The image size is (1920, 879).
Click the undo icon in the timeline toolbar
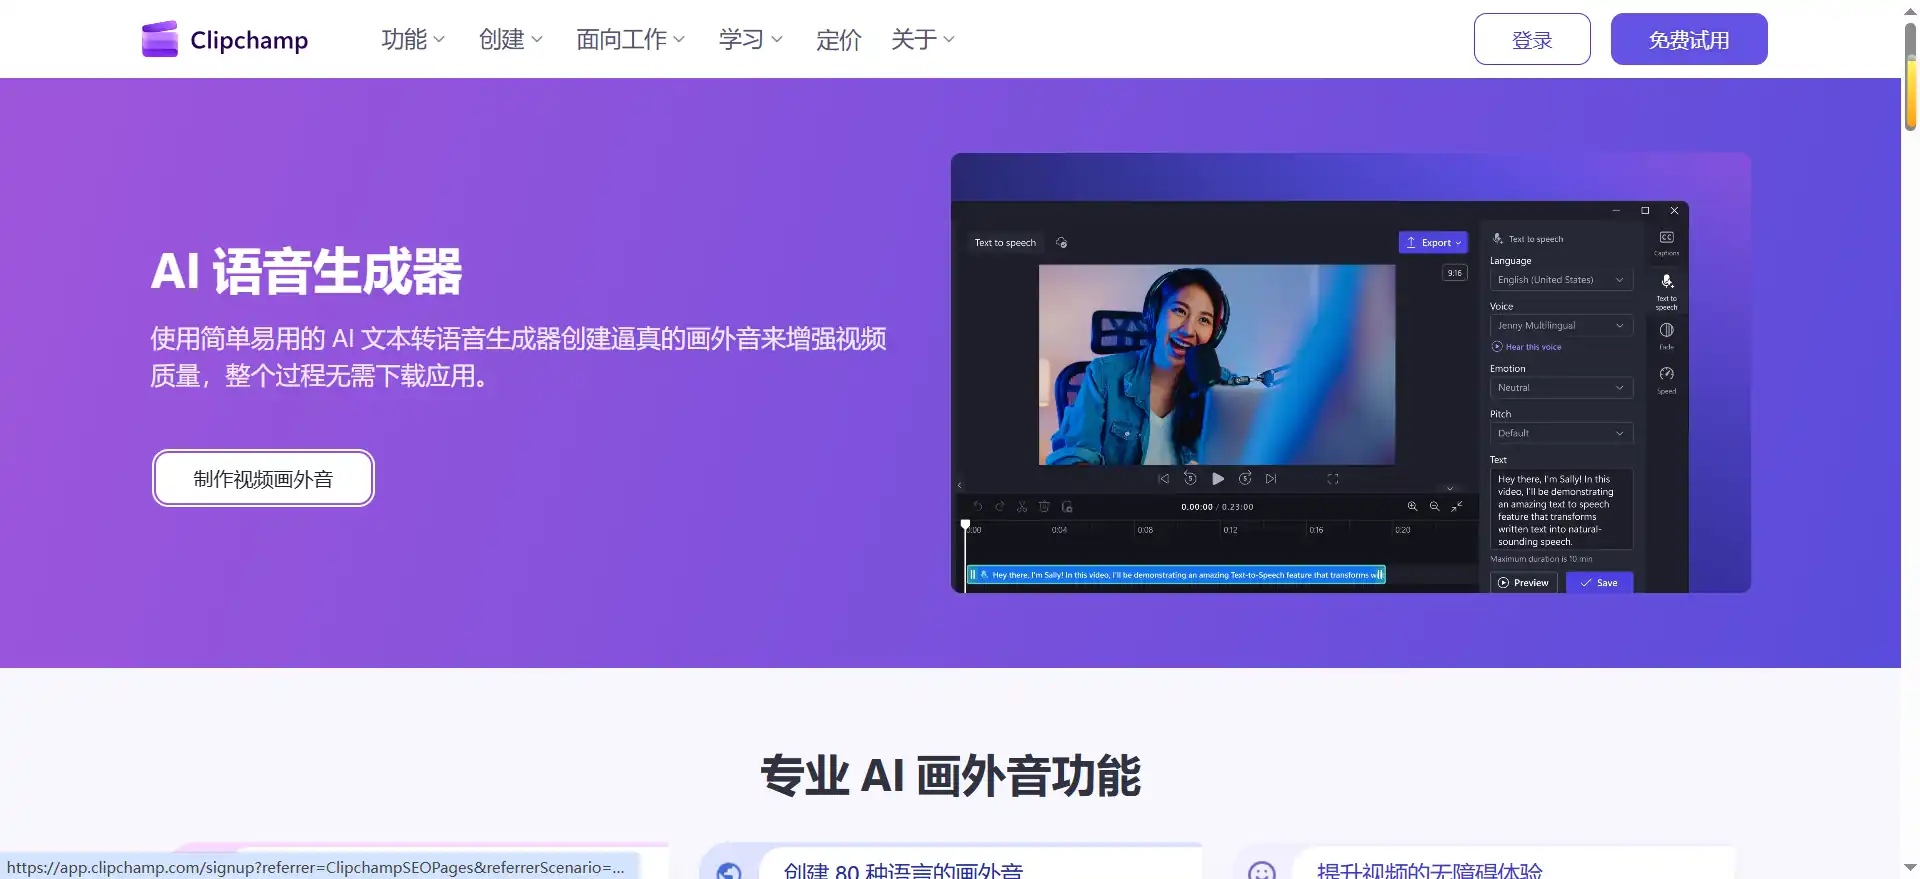point(978,506)
